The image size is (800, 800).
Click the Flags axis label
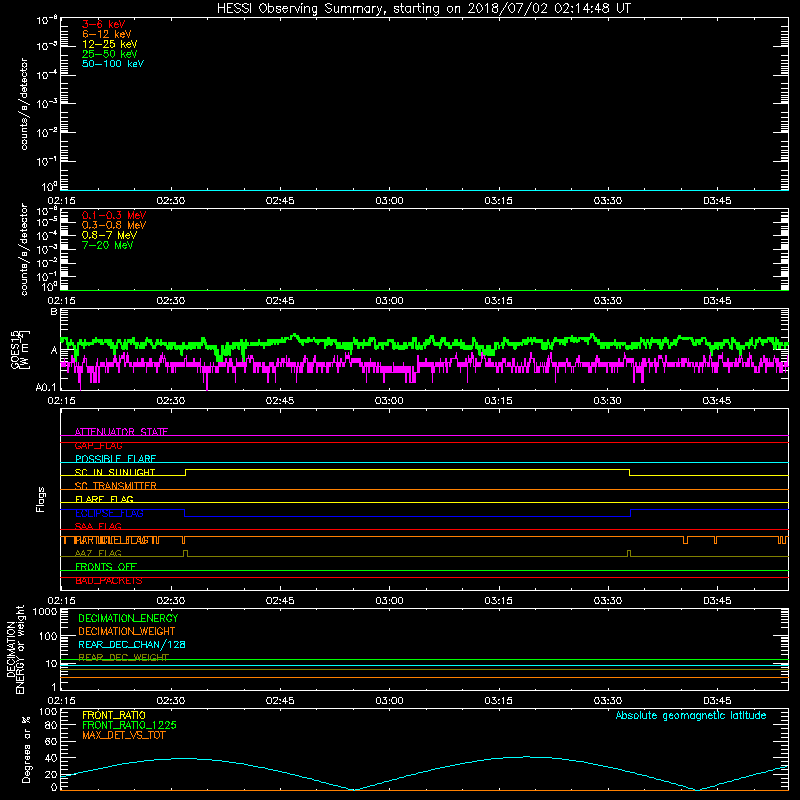click(41, 499)
